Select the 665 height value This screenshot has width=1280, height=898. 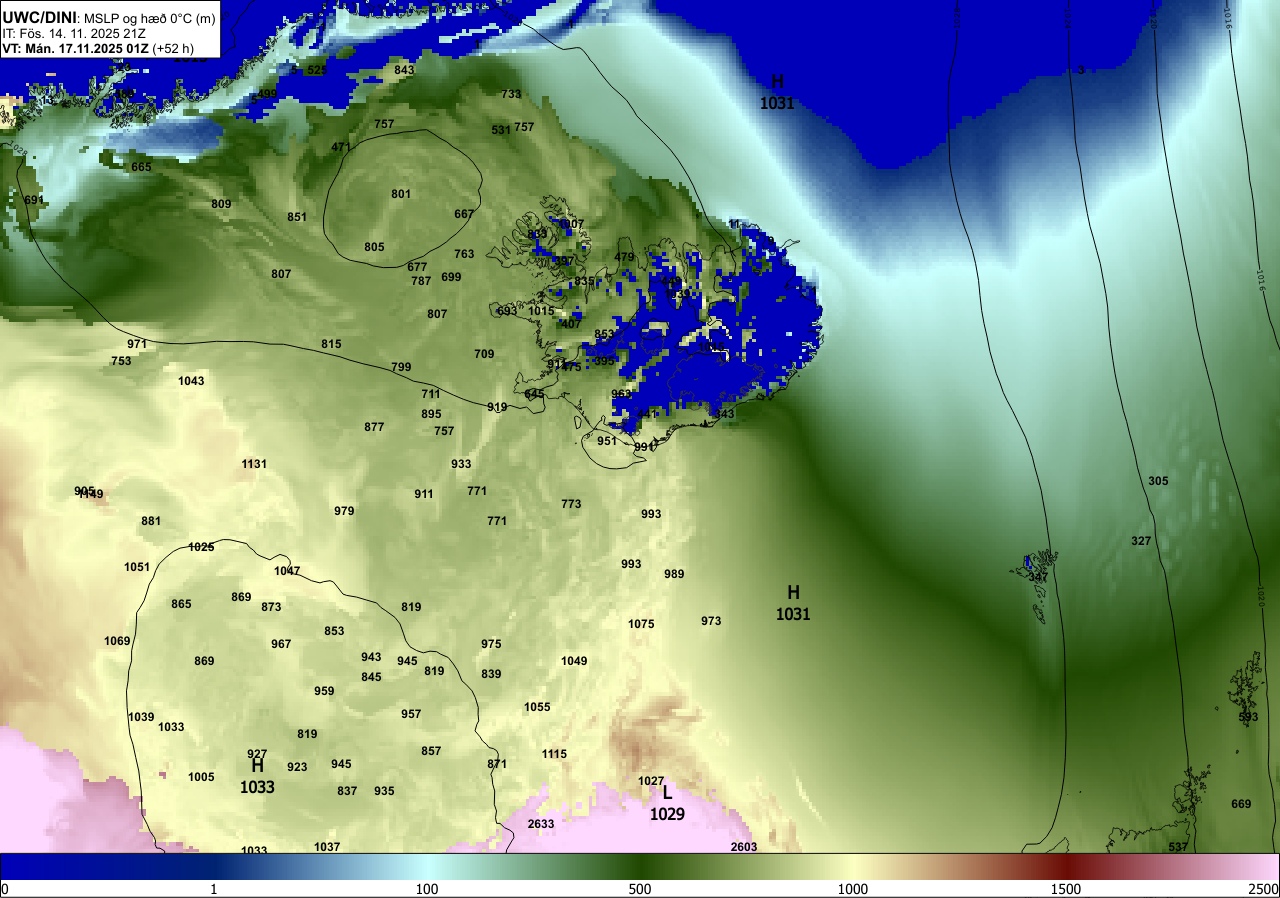[141, 167]
